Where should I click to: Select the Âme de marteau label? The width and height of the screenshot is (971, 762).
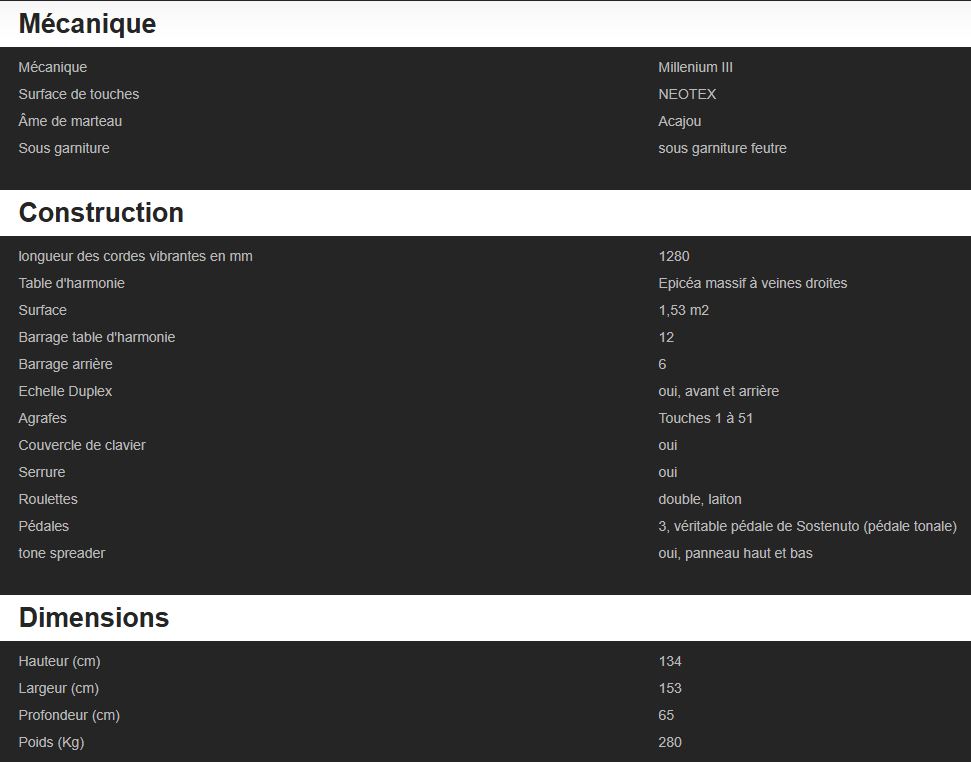pos(70,121)
